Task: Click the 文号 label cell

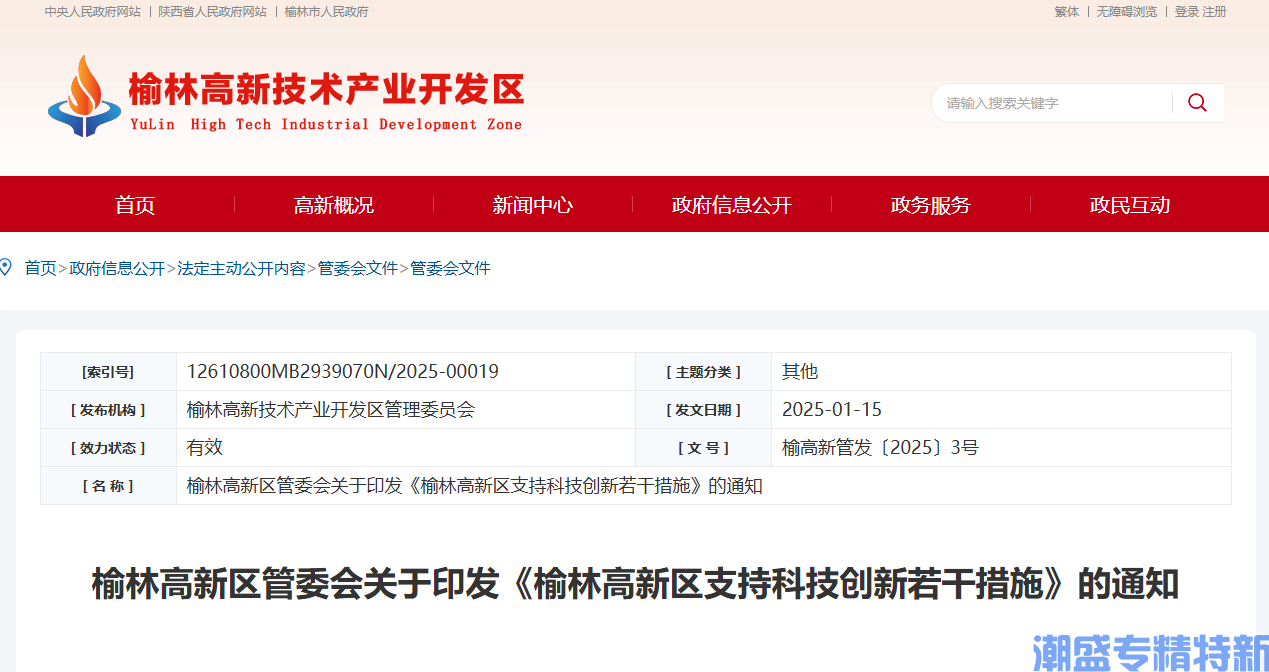Action: 703,448
